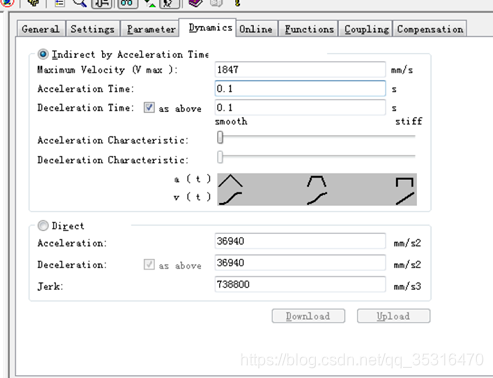493x378 pixels.
Task: Click the Deceleration Characteristic slider handle
Action: 220,157
